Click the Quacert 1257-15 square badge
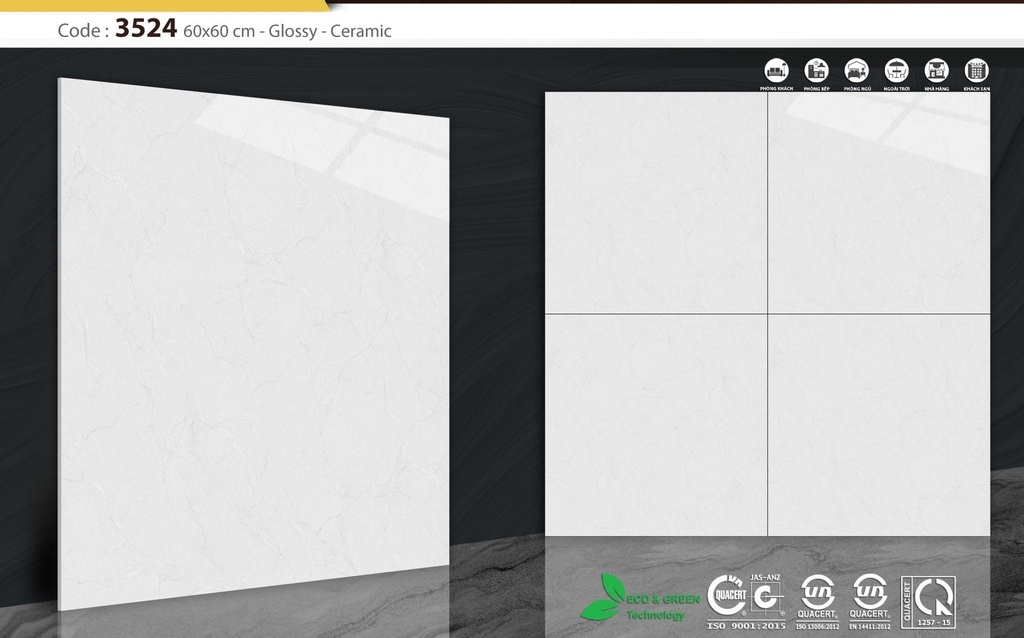Image resolution: width=1024 pixels, height=638 pixels. click(x=928, y=602)
